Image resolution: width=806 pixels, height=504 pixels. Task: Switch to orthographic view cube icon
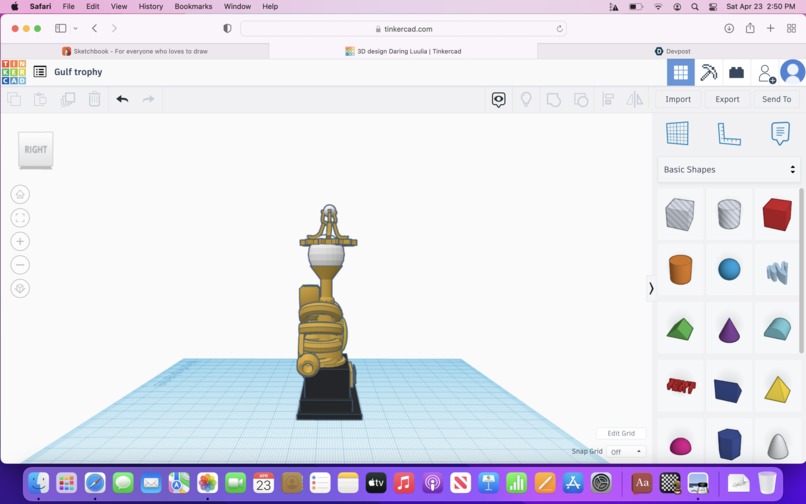[x=20, y=289]
